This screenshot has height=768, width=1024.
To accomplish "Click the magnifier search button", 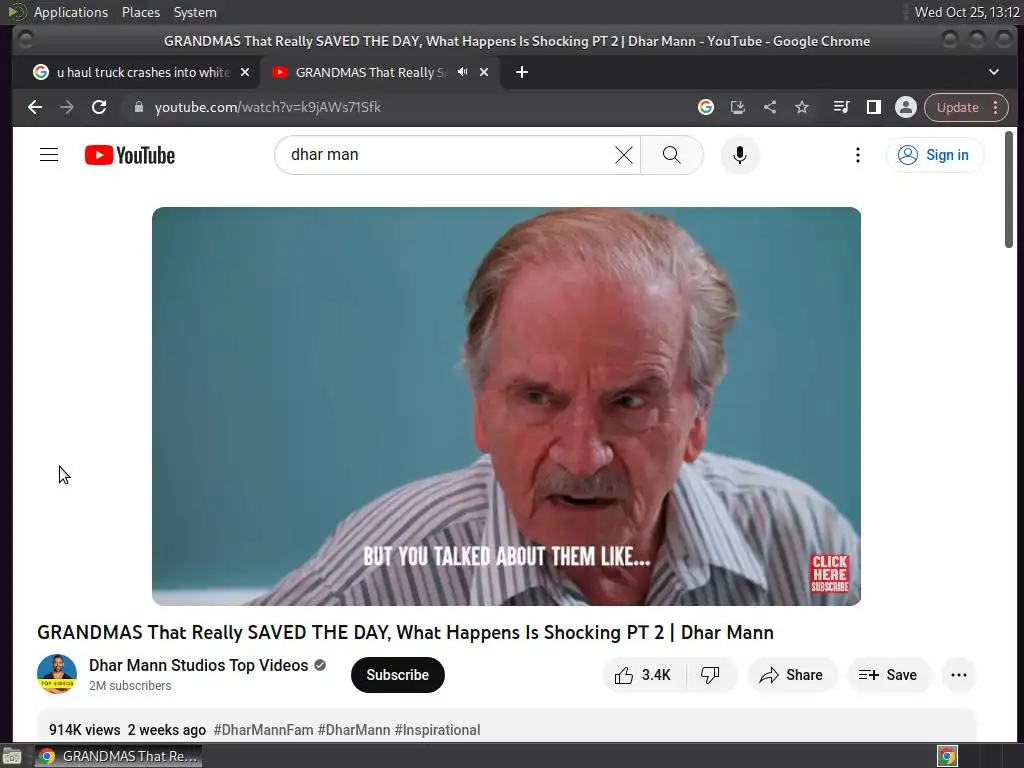I will [x=671, y=155].
